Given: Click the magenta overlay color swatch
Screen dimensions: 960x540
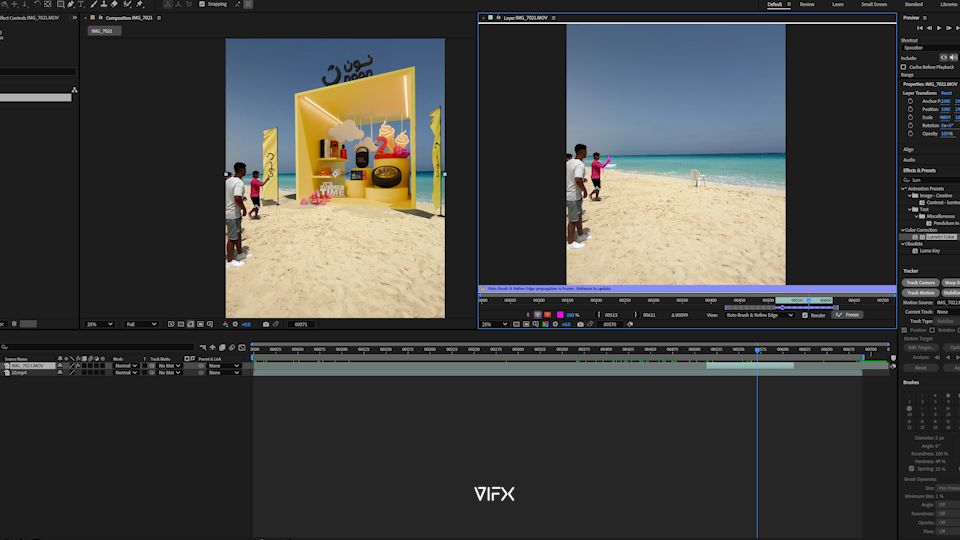Looking at the screenshot, I should click(560, 315).
